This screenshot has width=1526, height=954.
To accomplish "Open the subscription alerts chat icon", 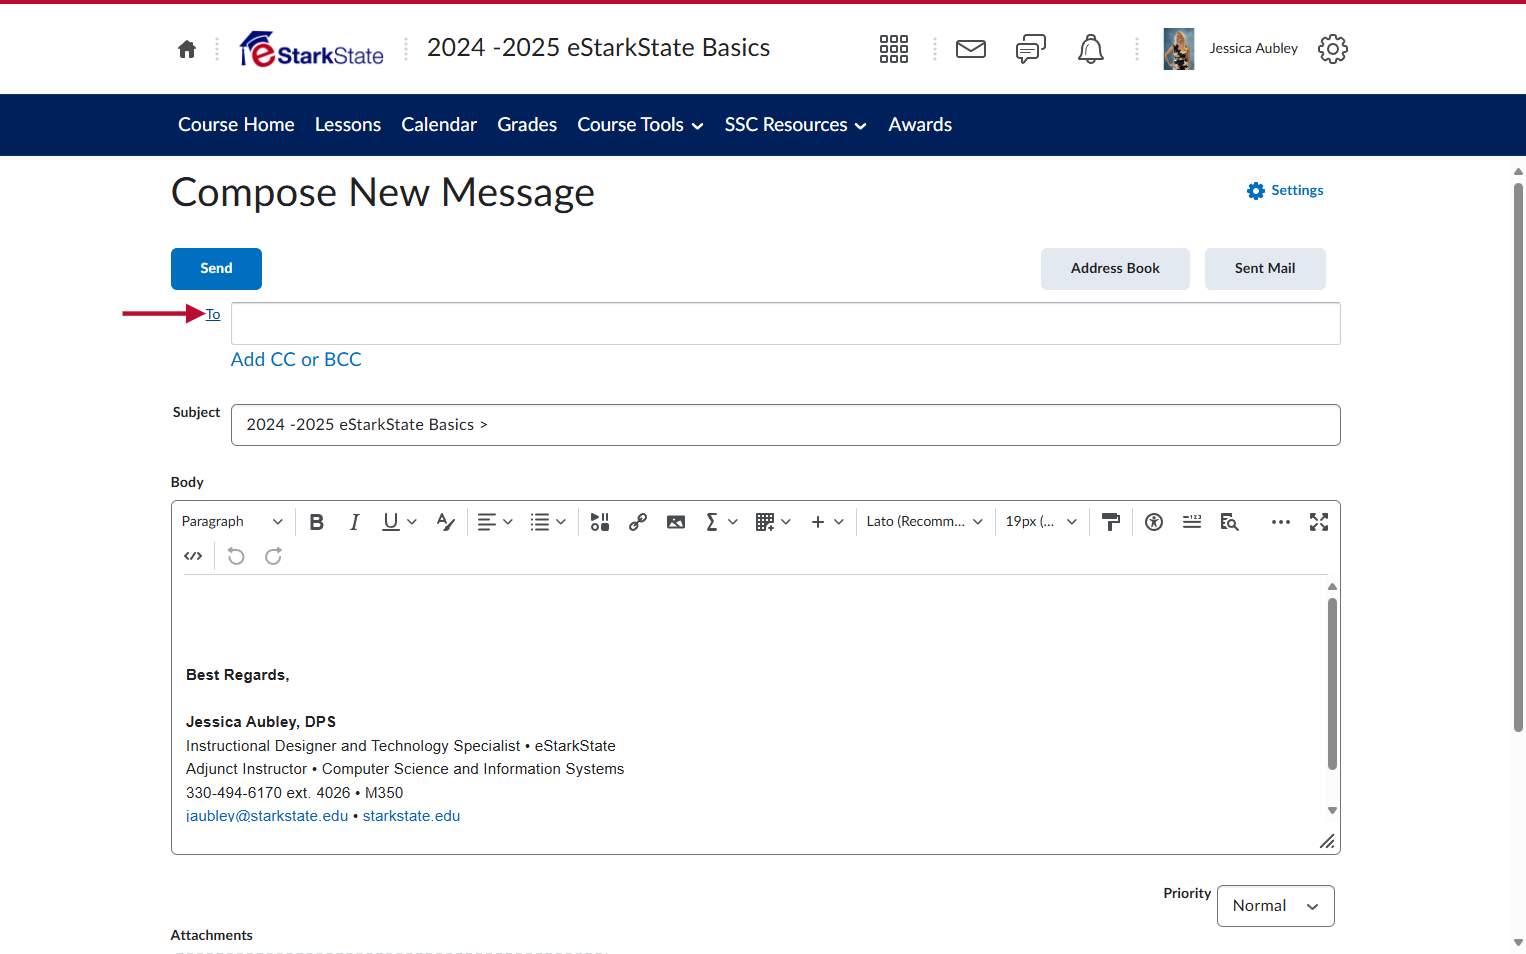I will click(x=1031, y=49).
